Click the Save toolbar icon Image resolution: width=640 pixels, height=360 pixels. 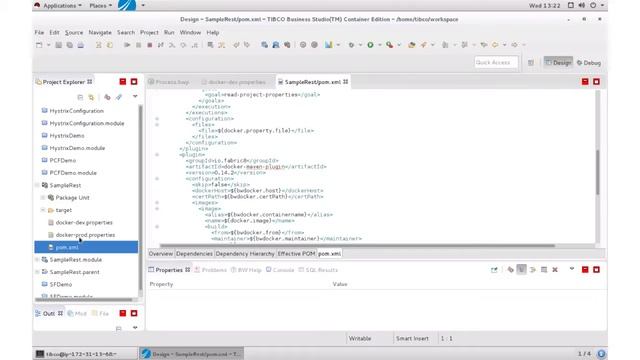coord(58,45)
